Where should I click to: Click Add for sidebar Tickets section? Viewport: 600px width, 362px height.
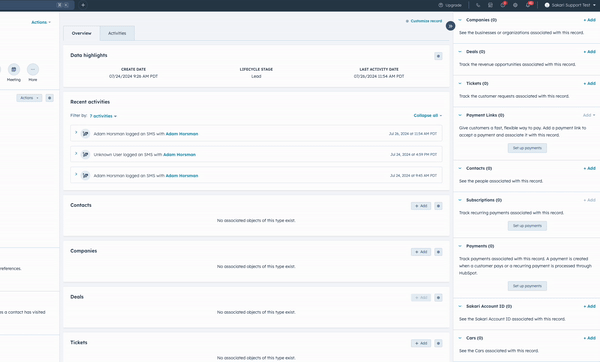(589, 83)
